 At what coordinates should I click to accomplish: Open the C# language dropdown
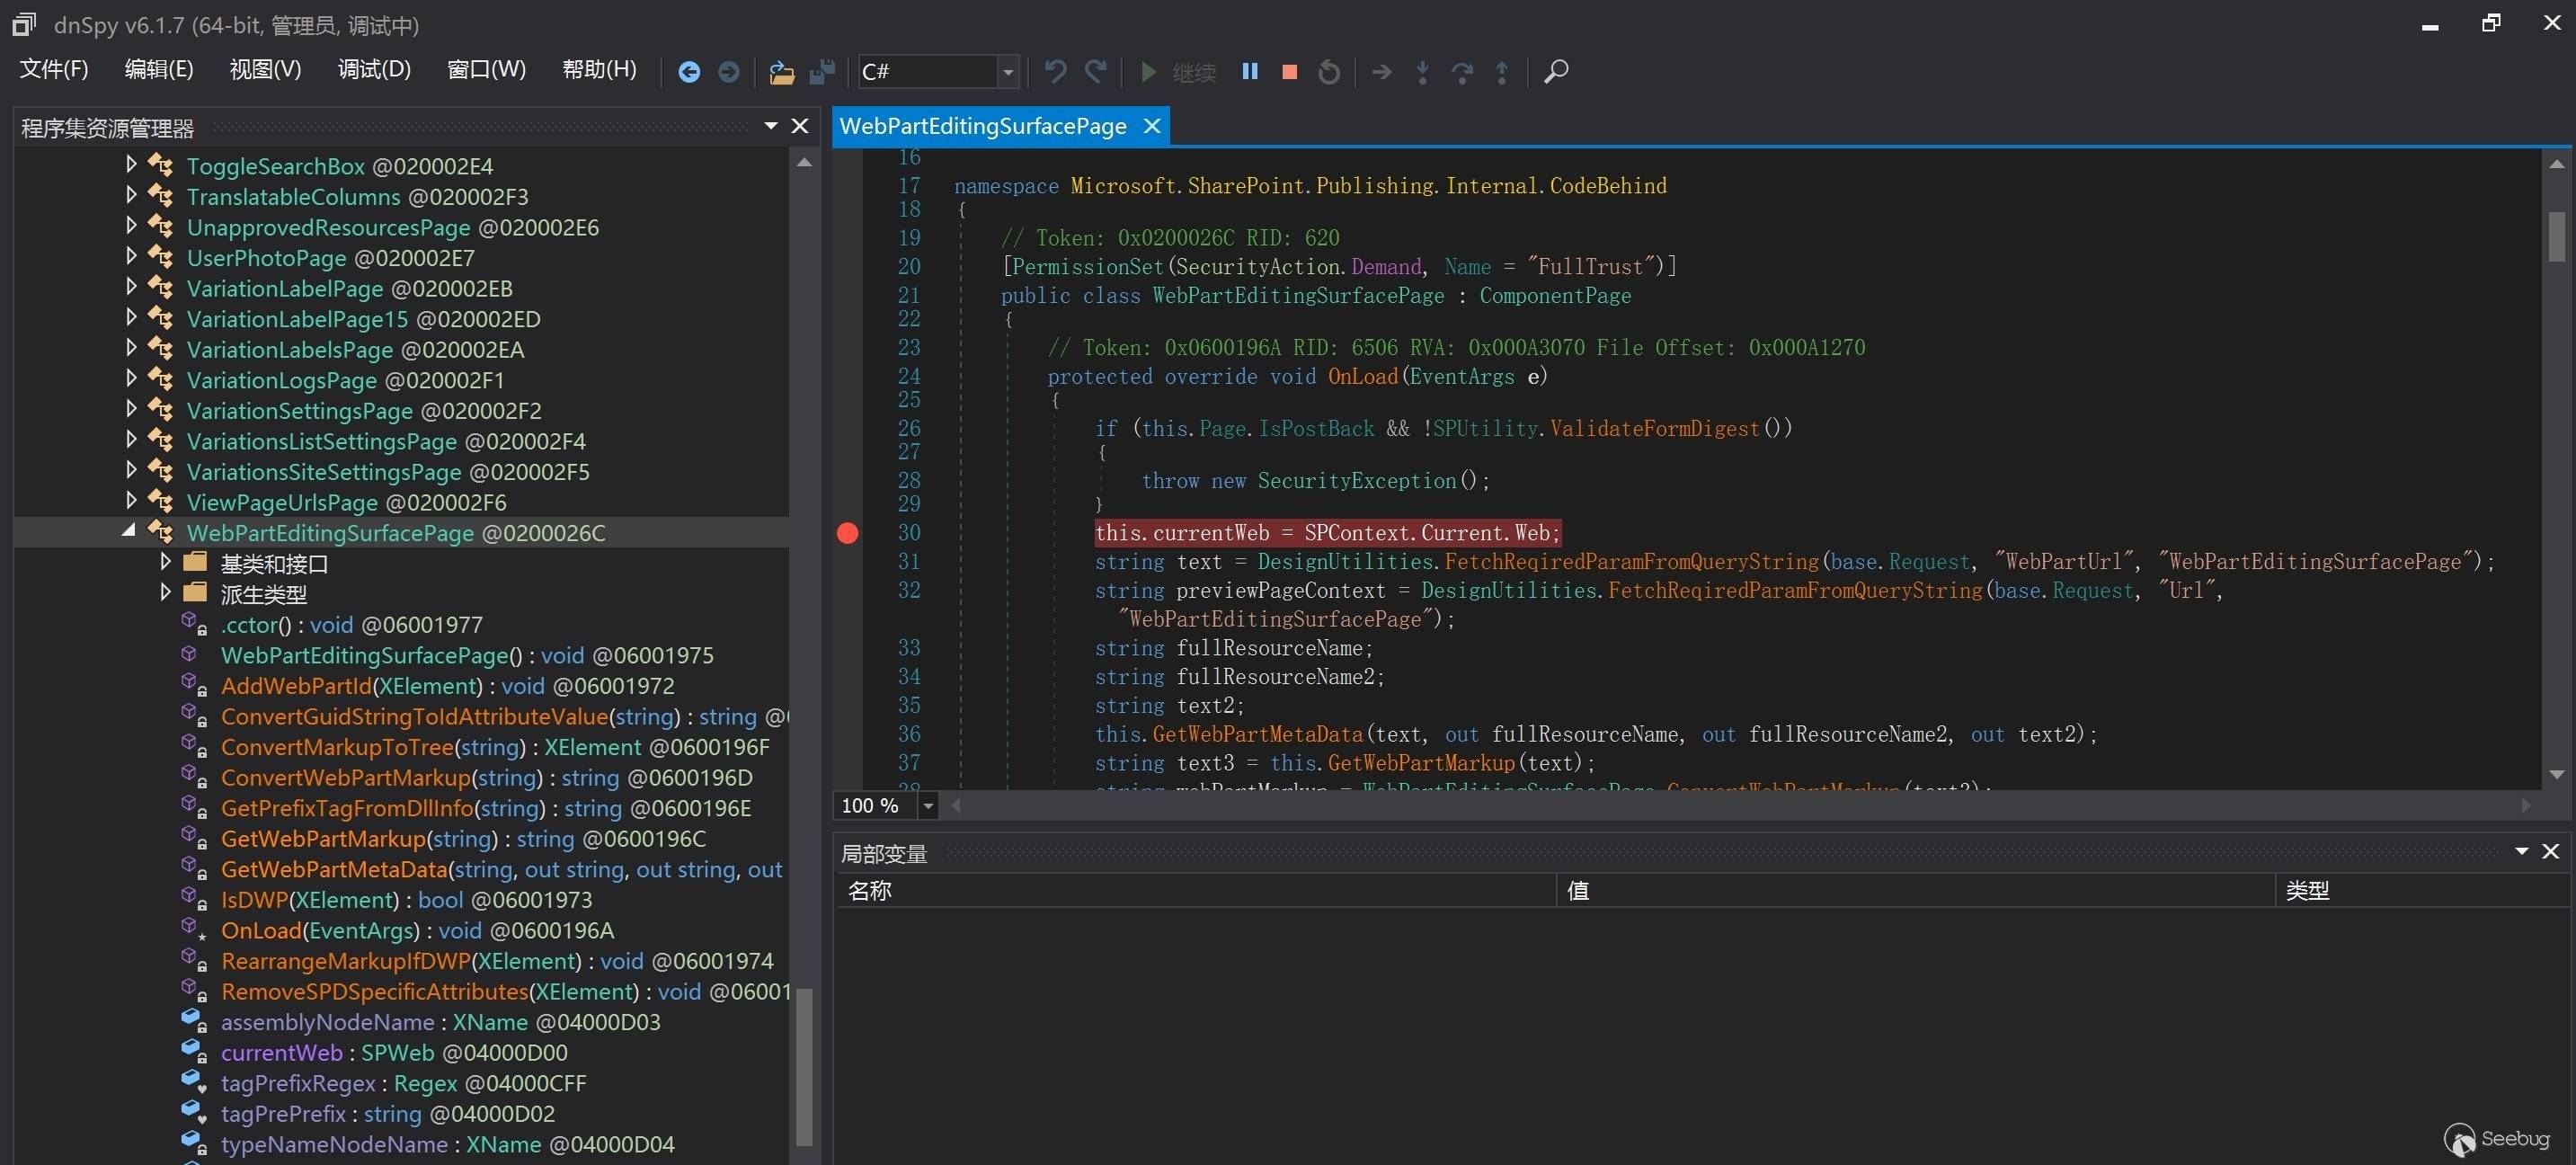pyautogui.click(x=1008, y=72)
